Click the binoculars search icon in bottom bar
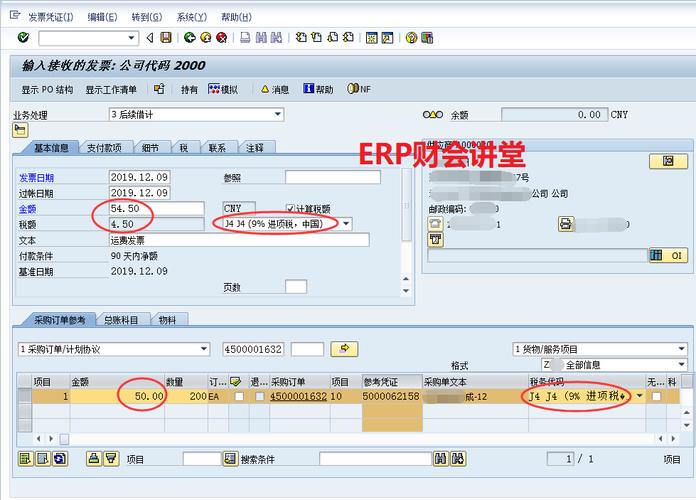 [441, 459]
